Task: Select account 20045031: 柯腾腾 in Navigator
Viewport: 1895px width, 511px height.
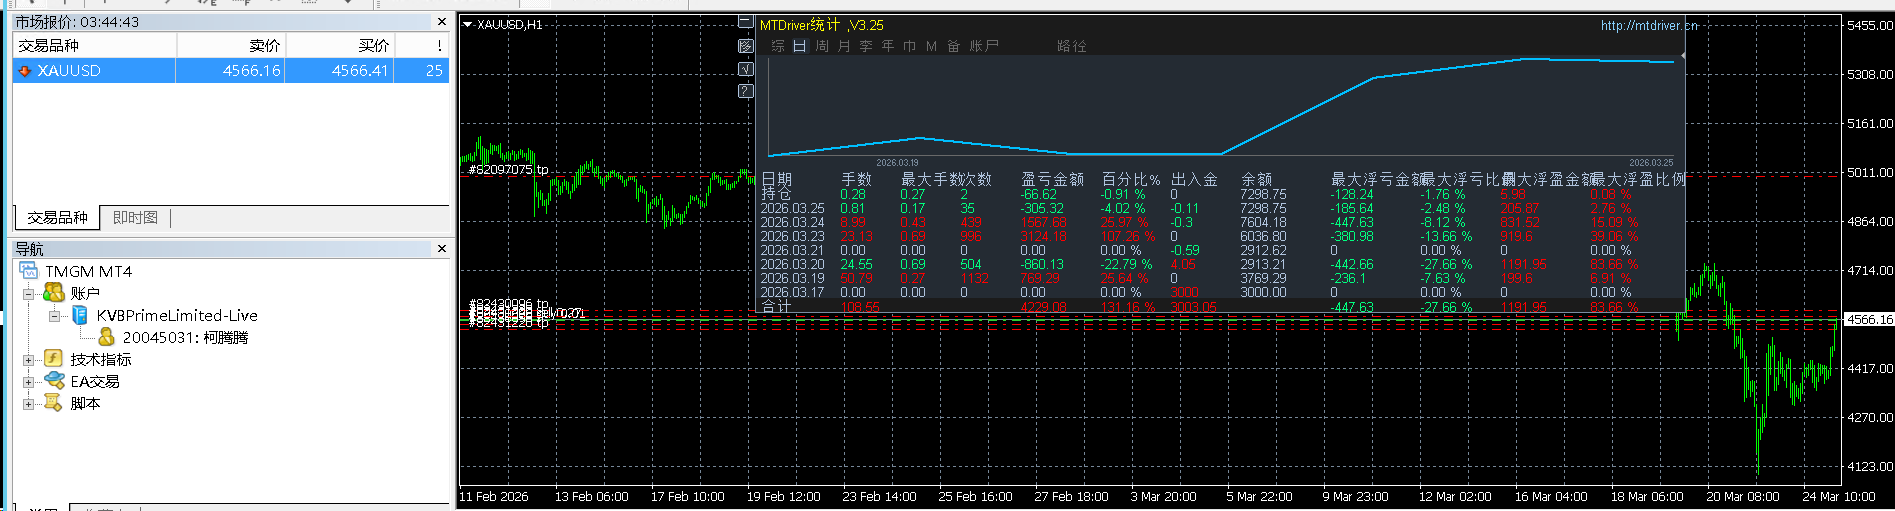Action: pos(185,338)
